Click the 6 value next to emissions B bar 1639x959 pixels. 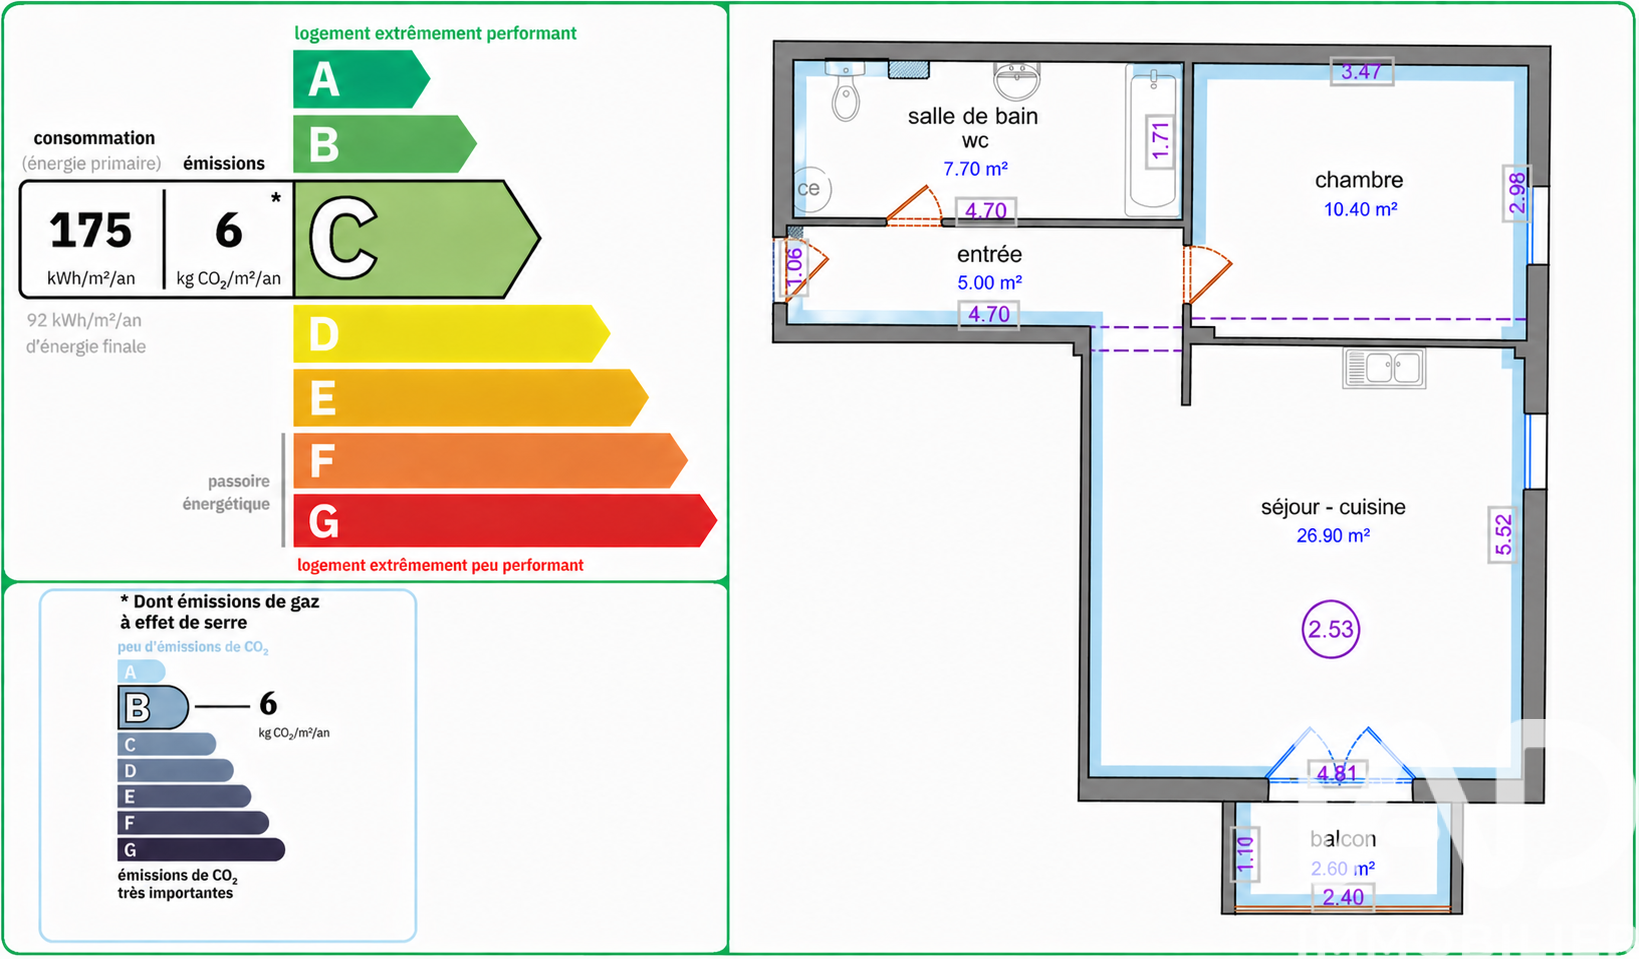[268, 704]
